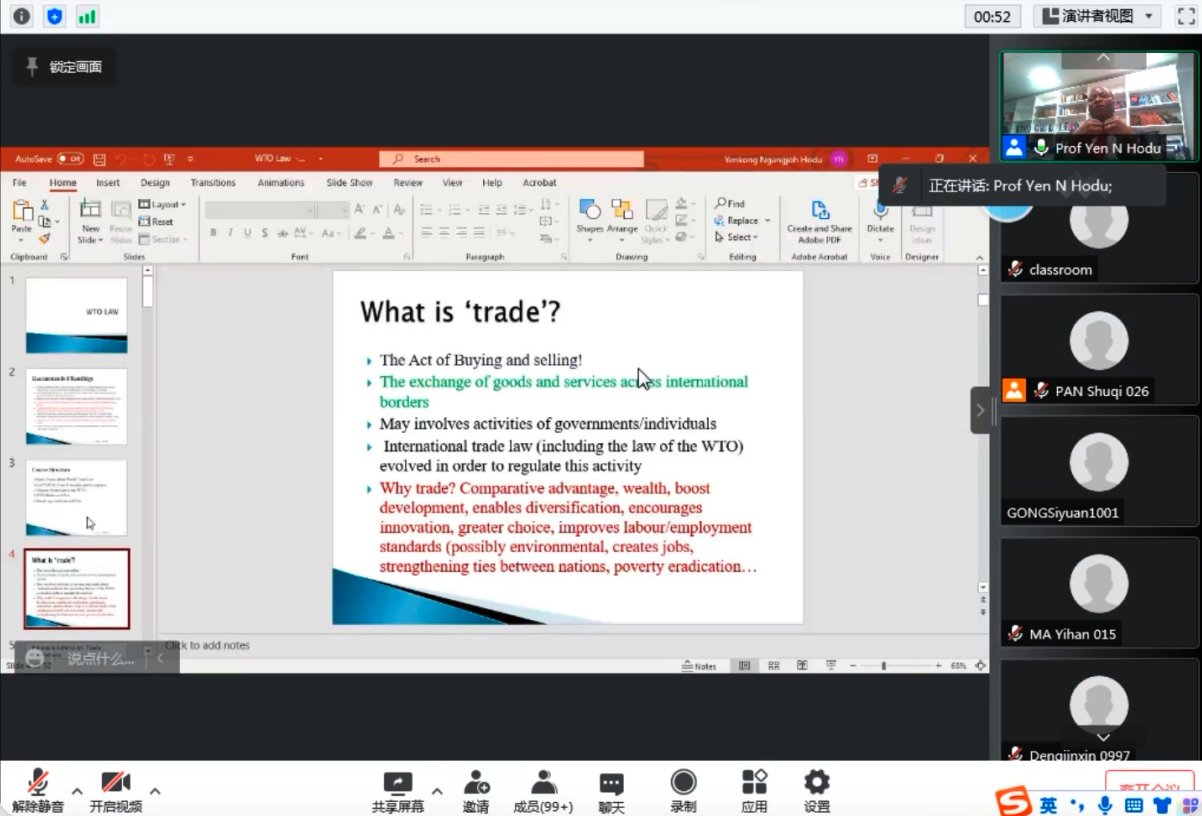
Task: Switch to the Animations ribbon tab
Action: (281, 183)
